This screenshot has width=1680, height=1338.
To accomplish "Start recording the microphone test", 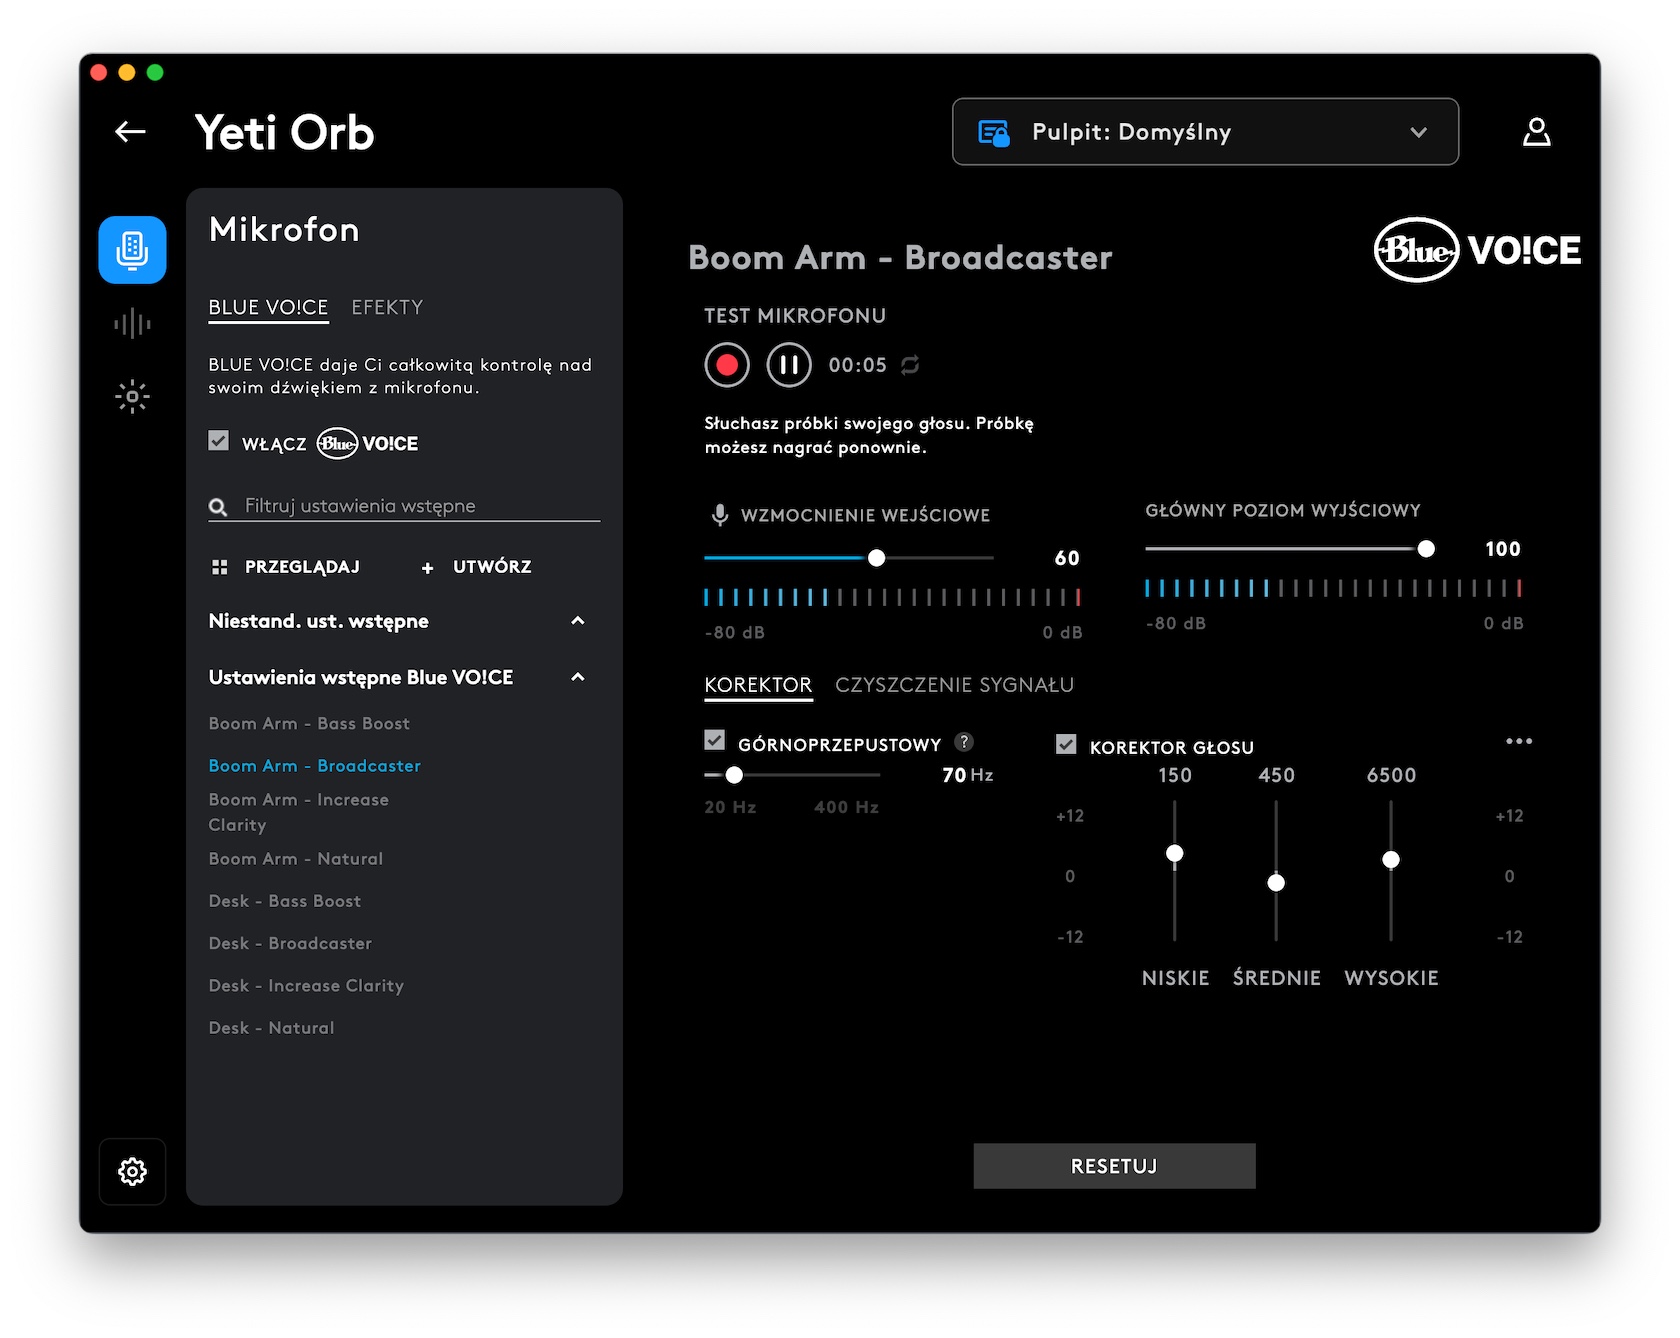I will point(727,365).
